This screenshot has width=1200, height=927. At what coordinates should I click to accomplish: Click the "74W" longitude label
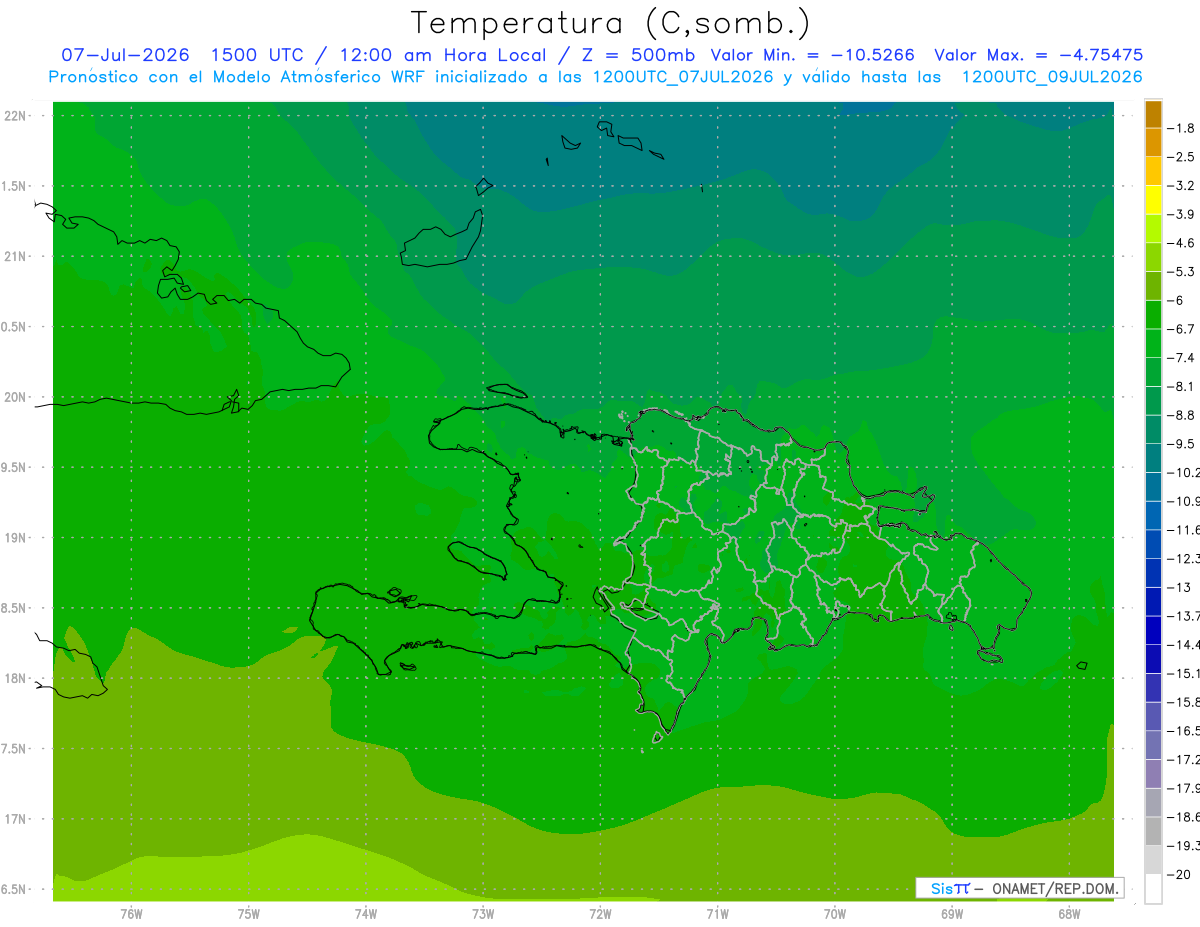[365, 914]
